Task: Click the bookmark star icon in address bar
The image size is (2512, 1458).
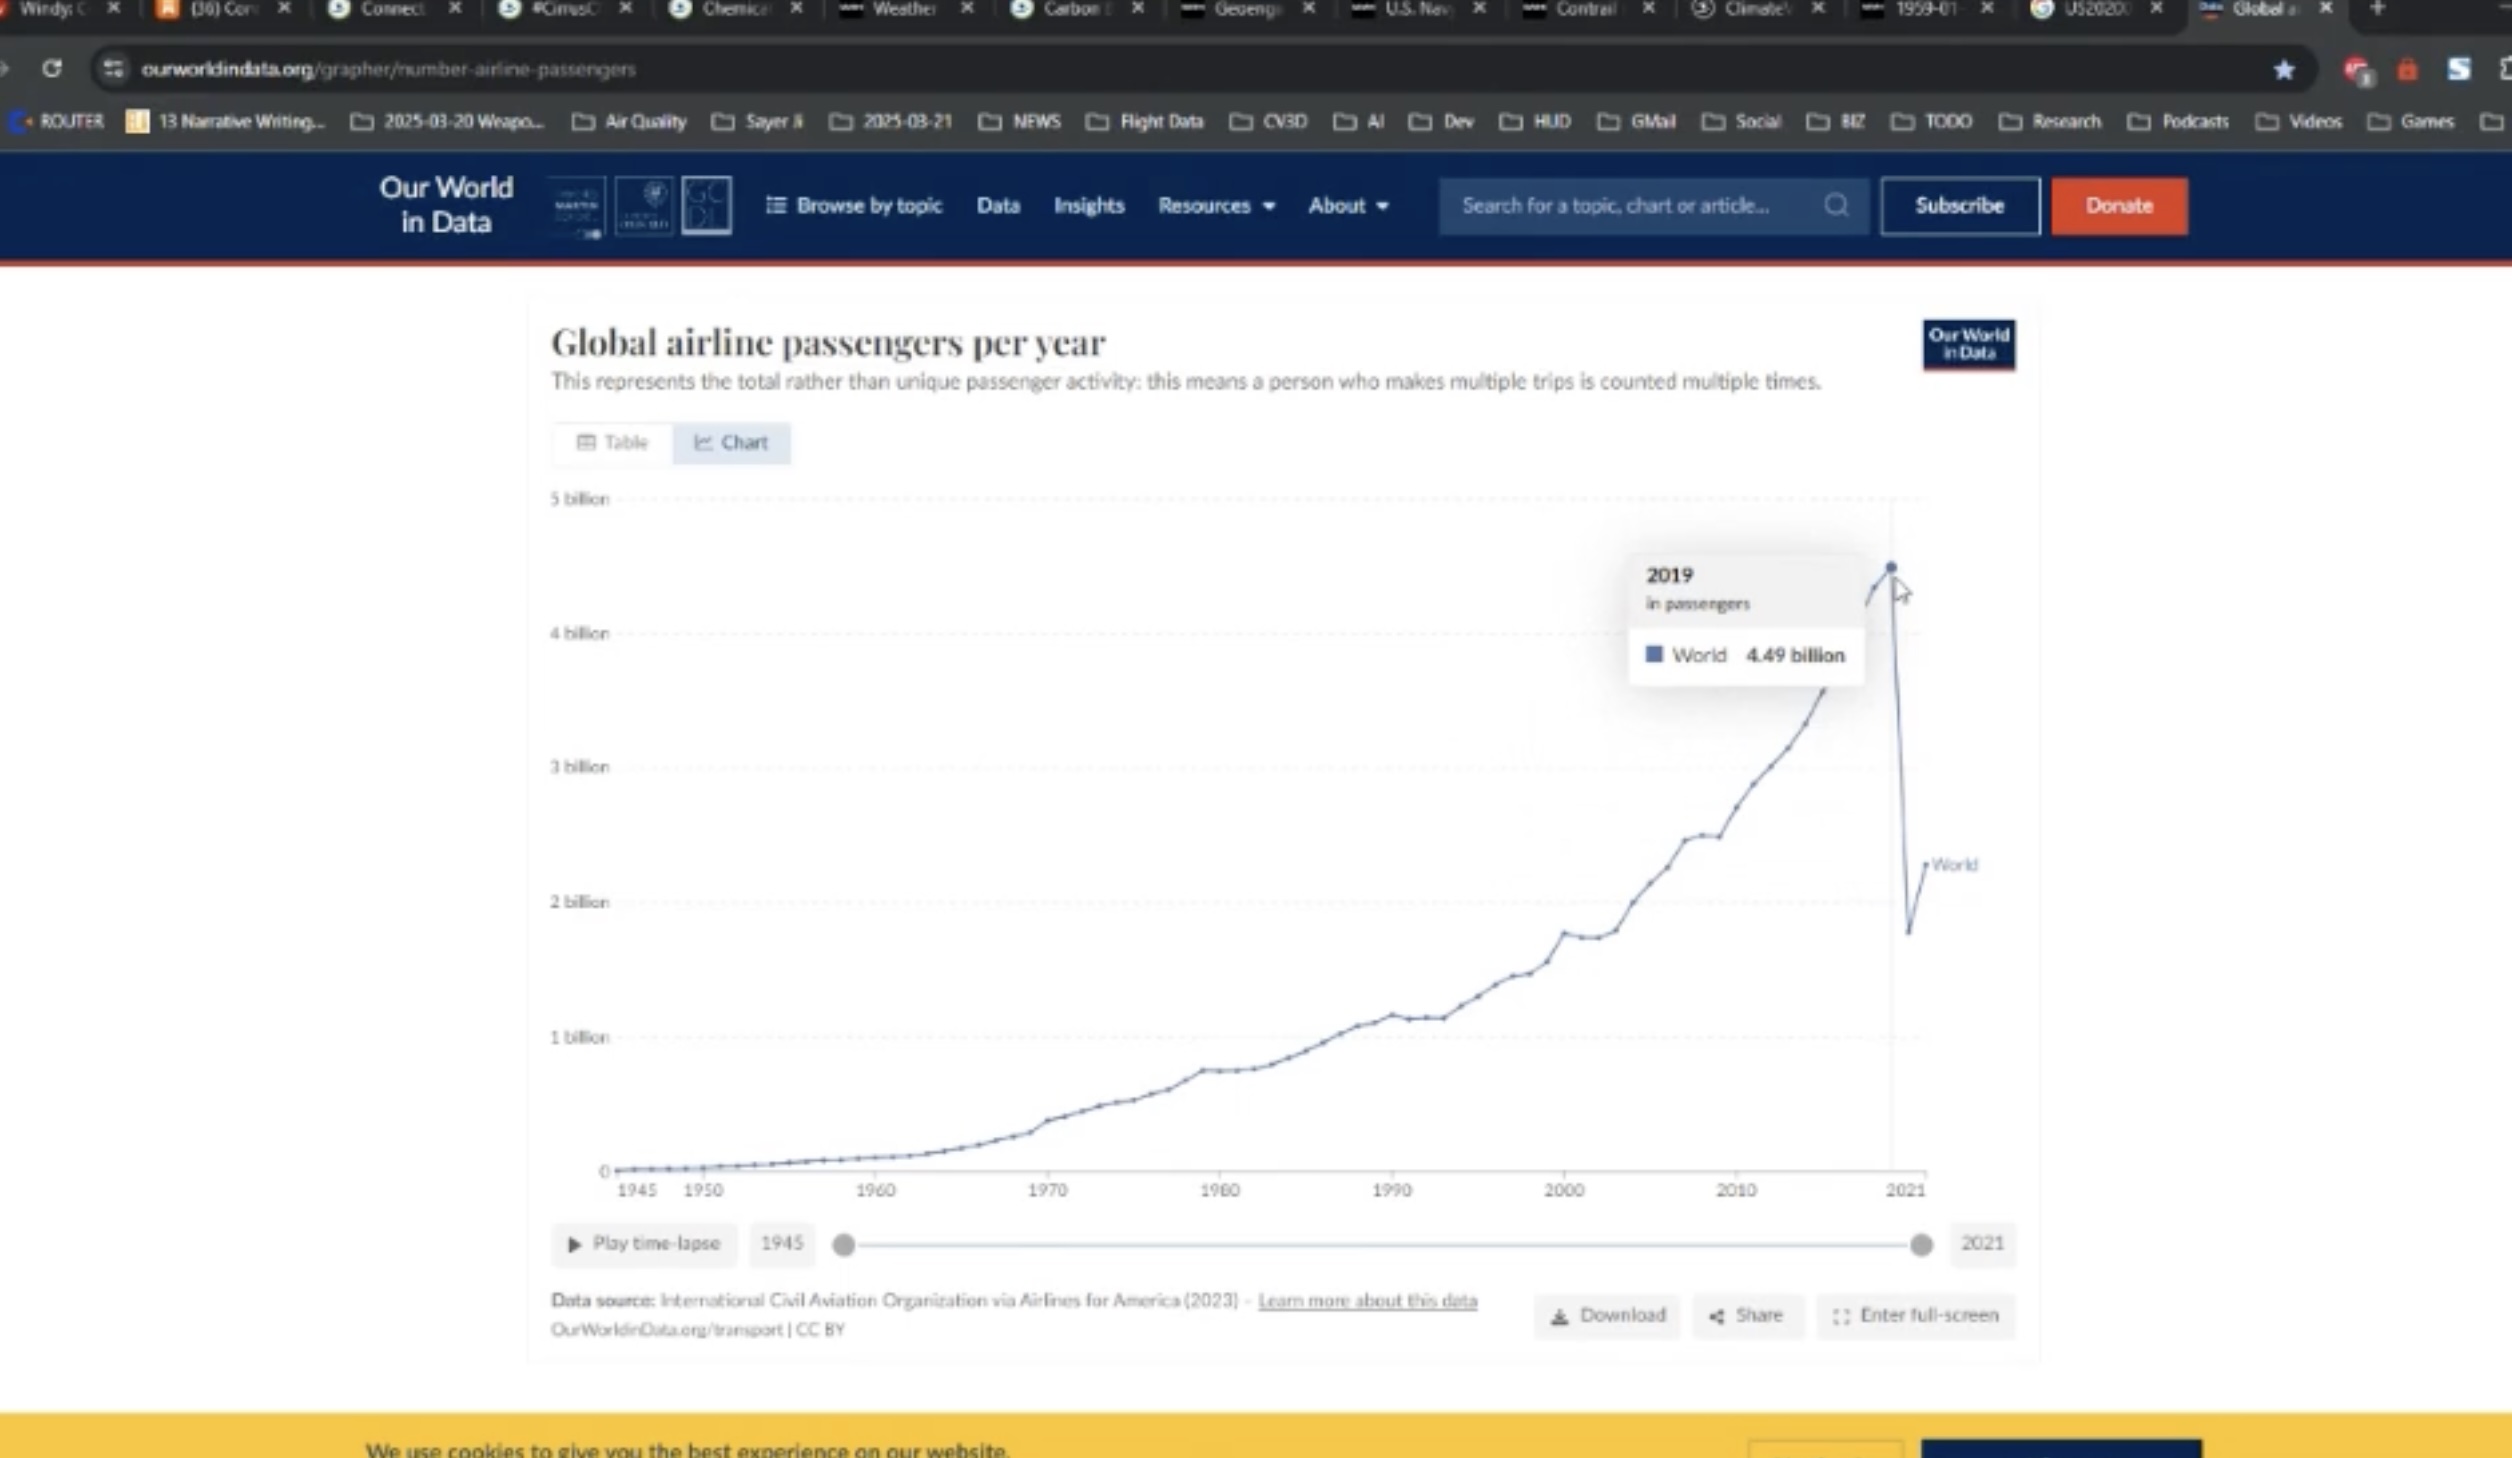Action: [2283, 70]
